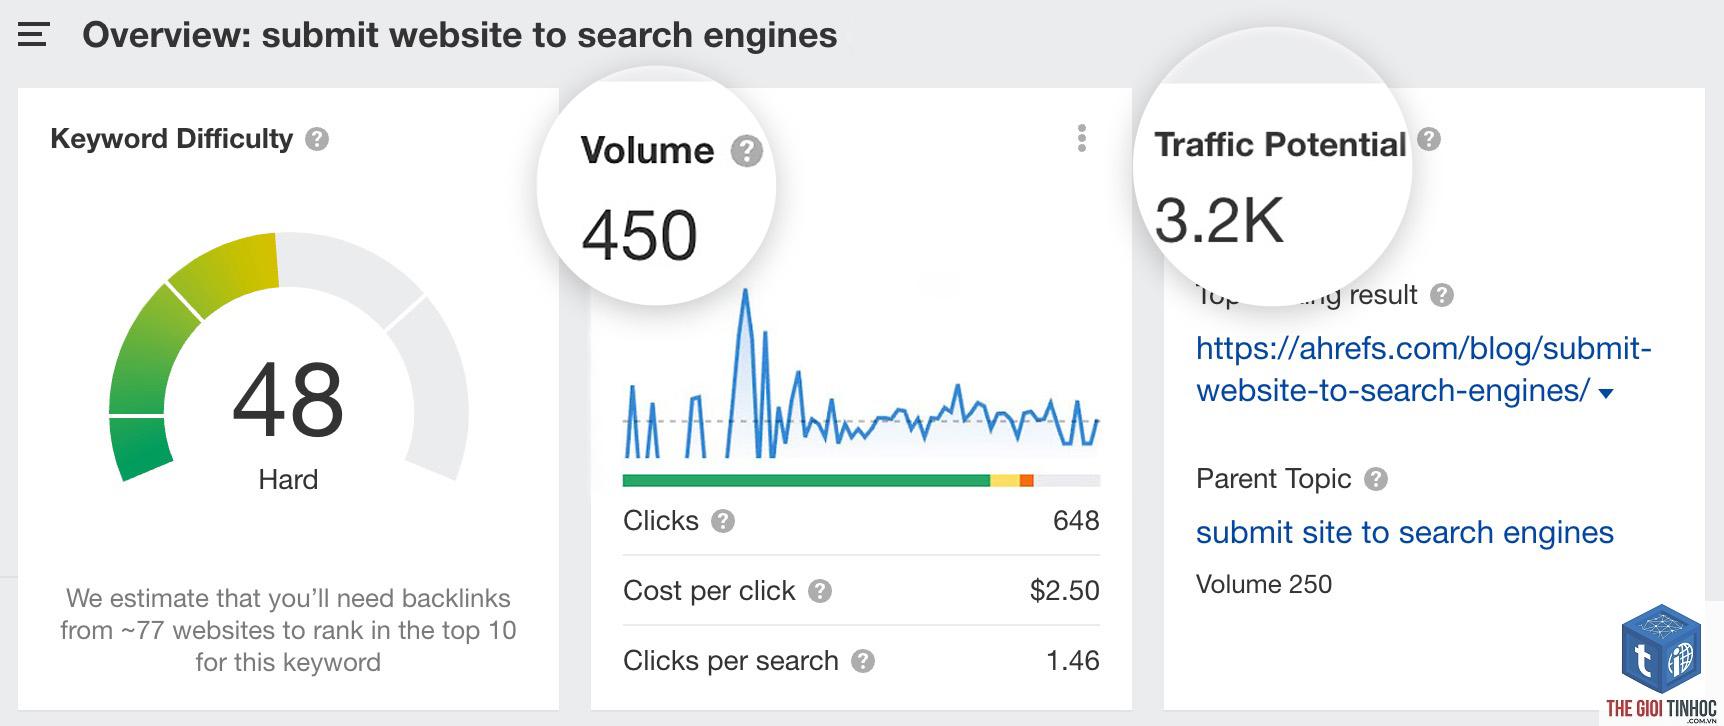Open help icon next to Parent Topic
Screen dimensions: 1724x726
pos(1376,479)
